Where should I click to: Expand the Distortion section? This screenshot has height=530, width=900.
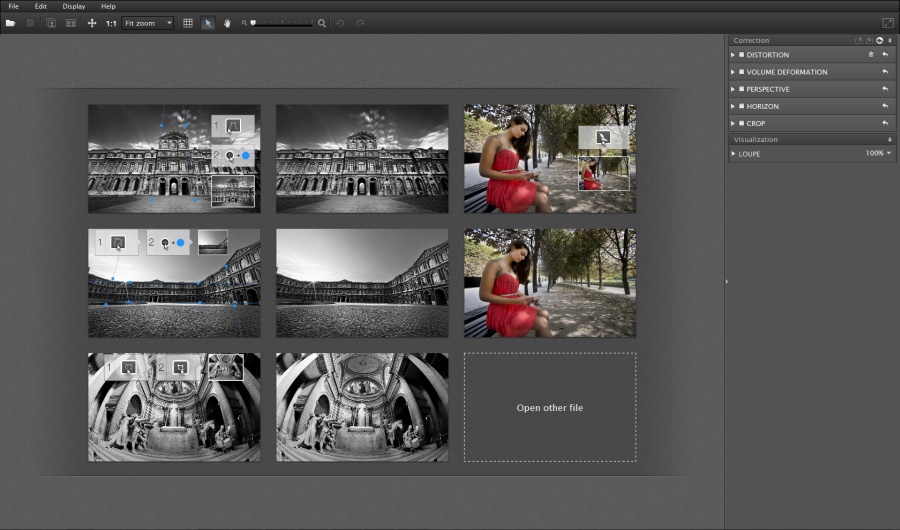(x=733, y=55)
